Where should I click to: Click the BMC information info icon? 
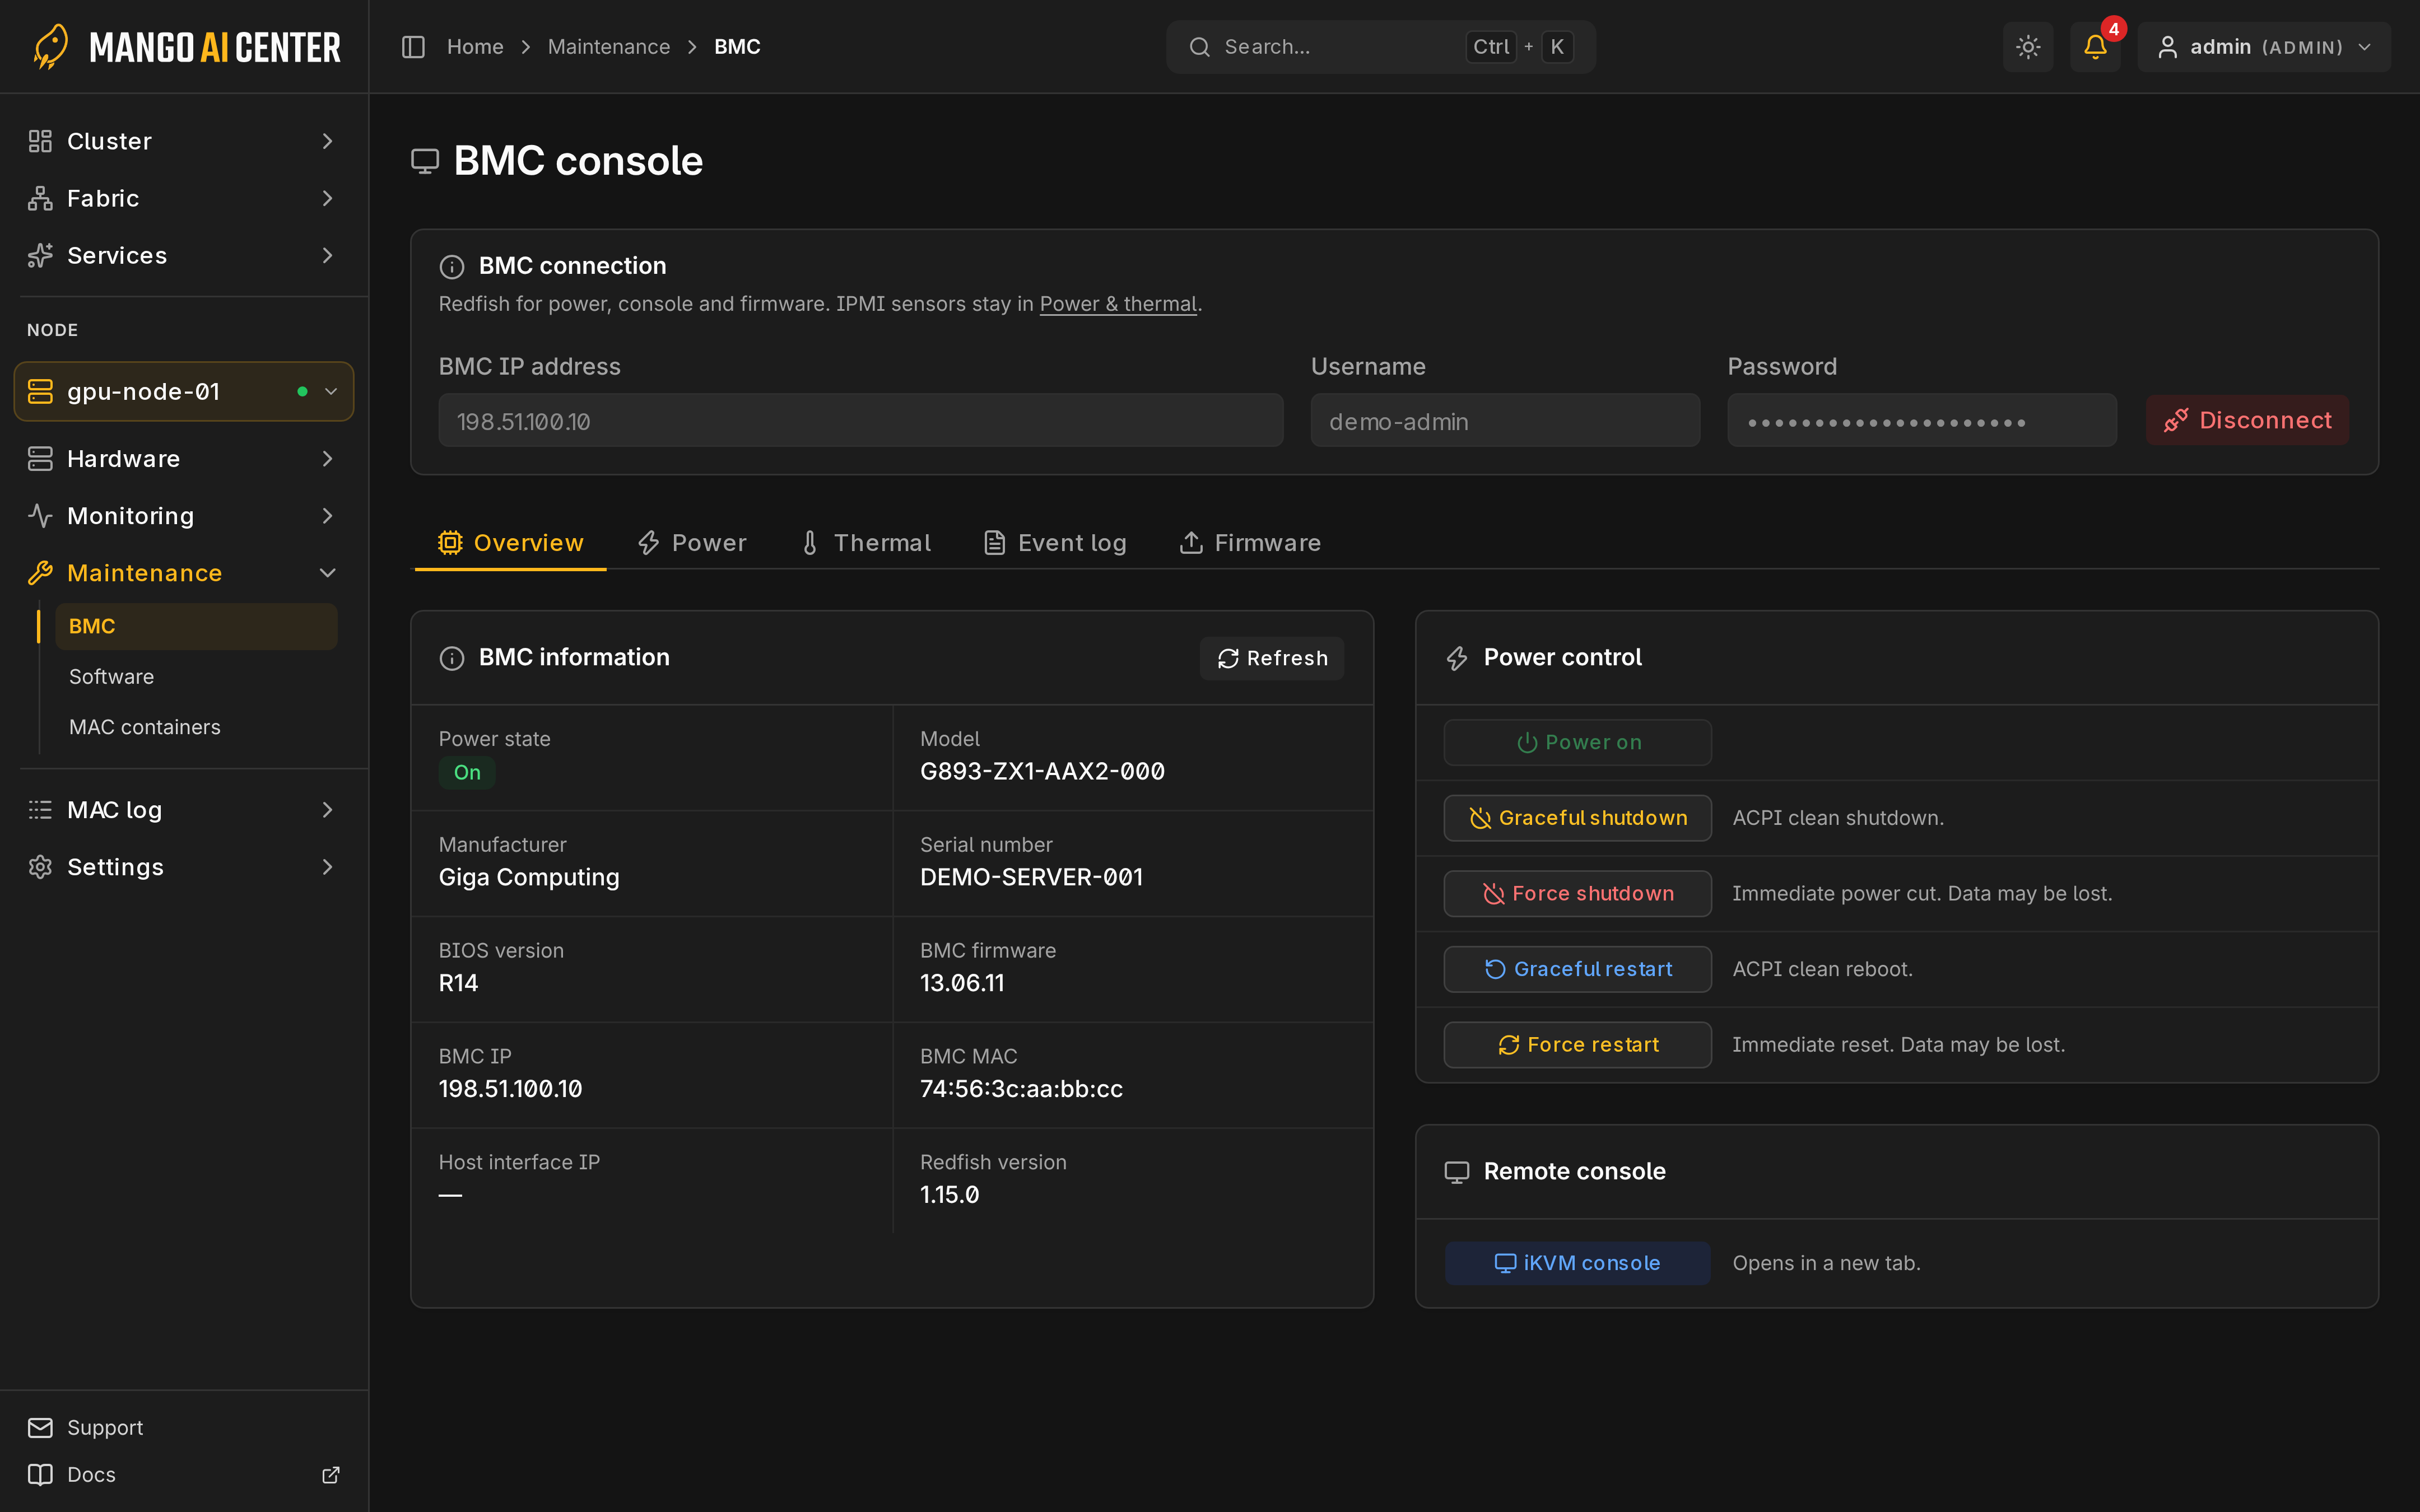pyautogui.click(x=452, y=658)
